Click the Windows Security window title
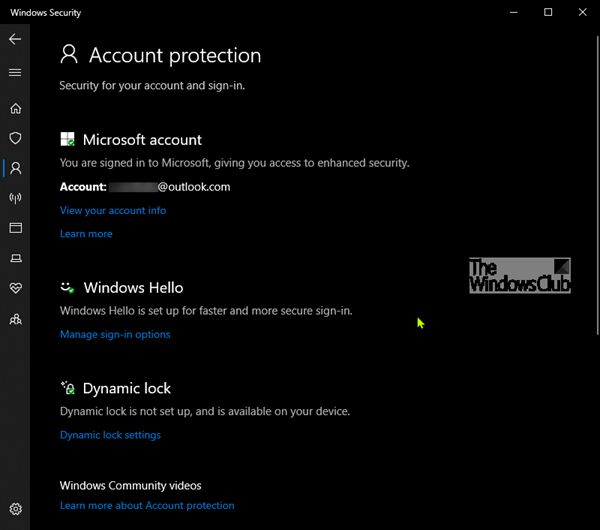Viewport: 600px width, 530px height. pos(46,13)
